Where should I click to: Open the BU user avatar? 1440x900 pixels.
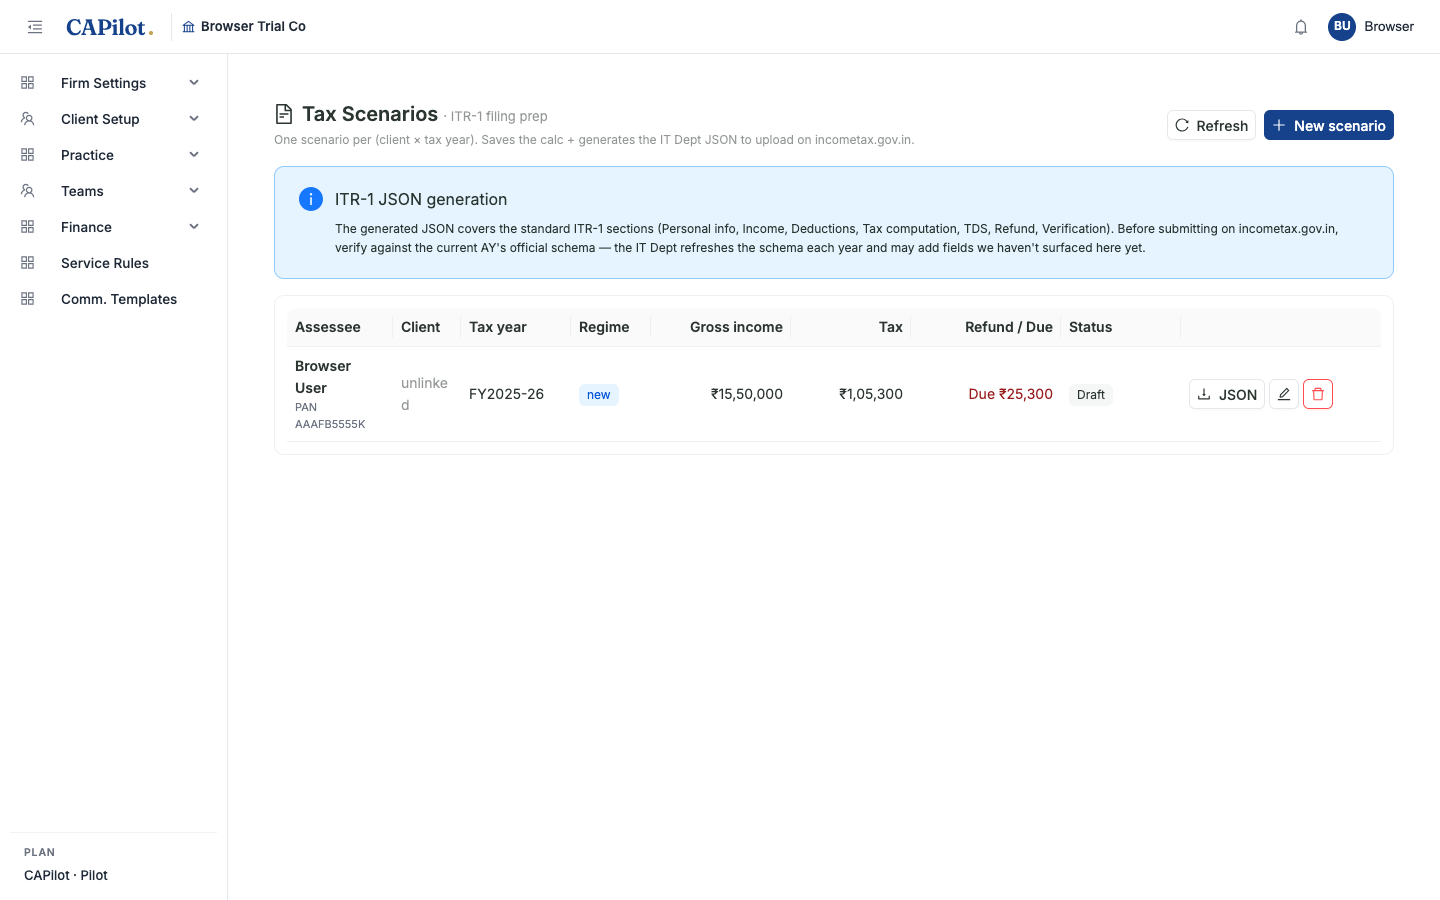pyautogui.click(x=1342, y=27)
